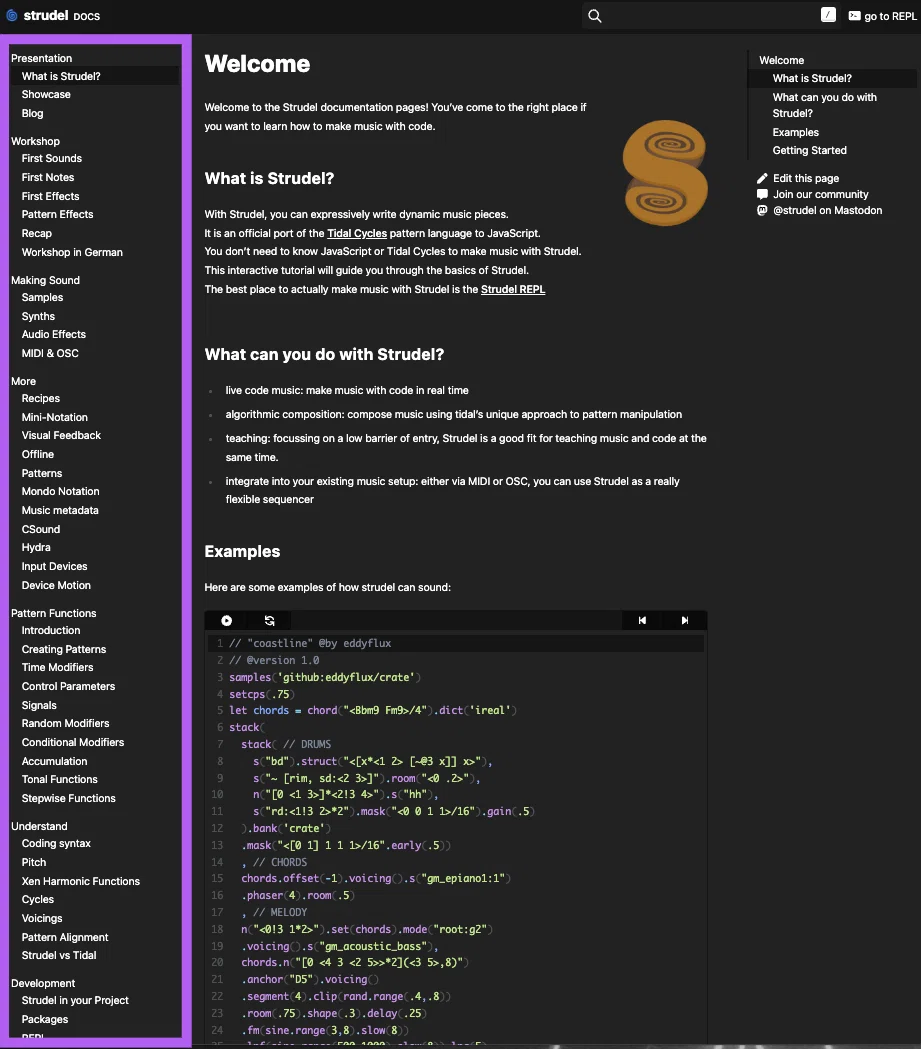921x1049 pixels.
Task: Open Packages under Development
Action: [x=45, y=1020]
